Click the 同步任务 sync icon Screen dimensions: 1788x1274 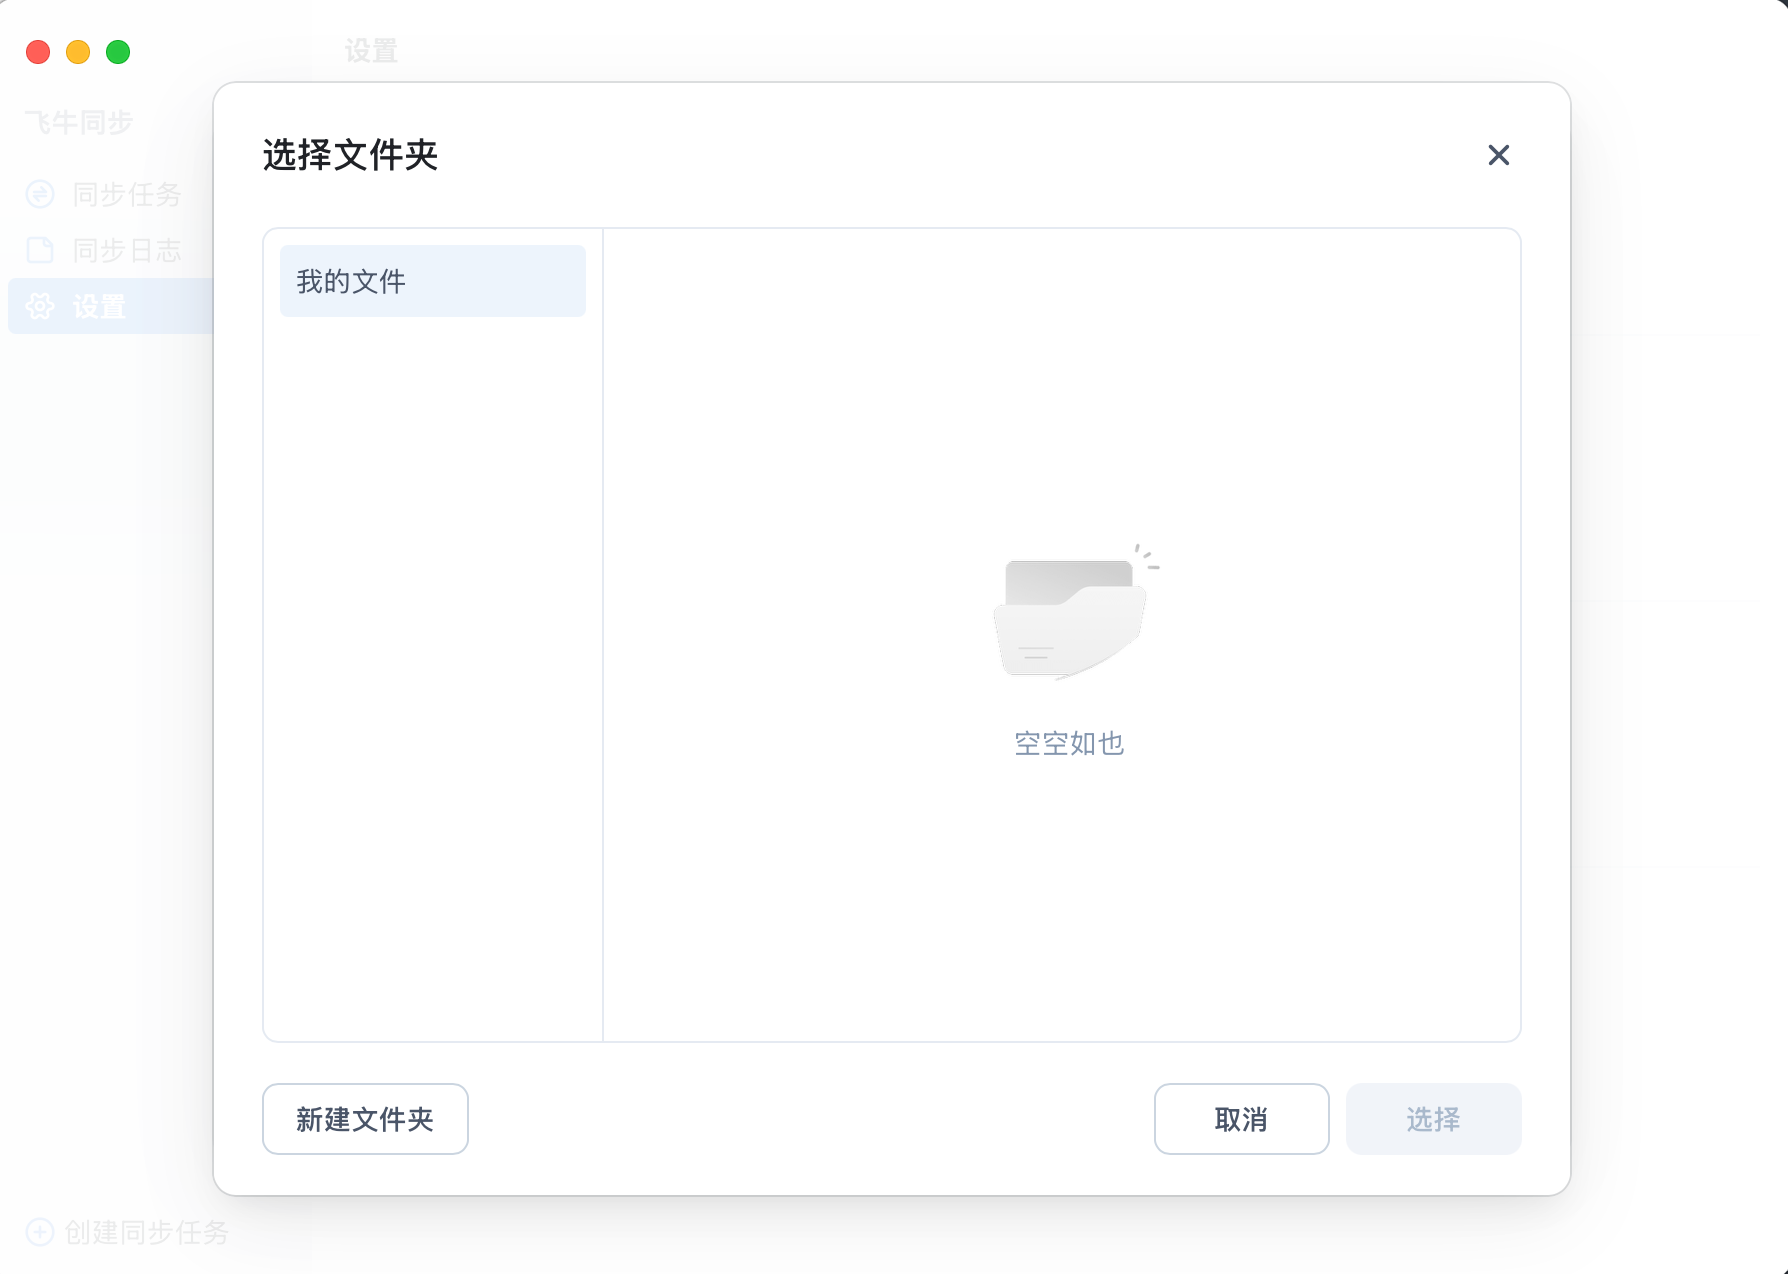tap(40, 194)
